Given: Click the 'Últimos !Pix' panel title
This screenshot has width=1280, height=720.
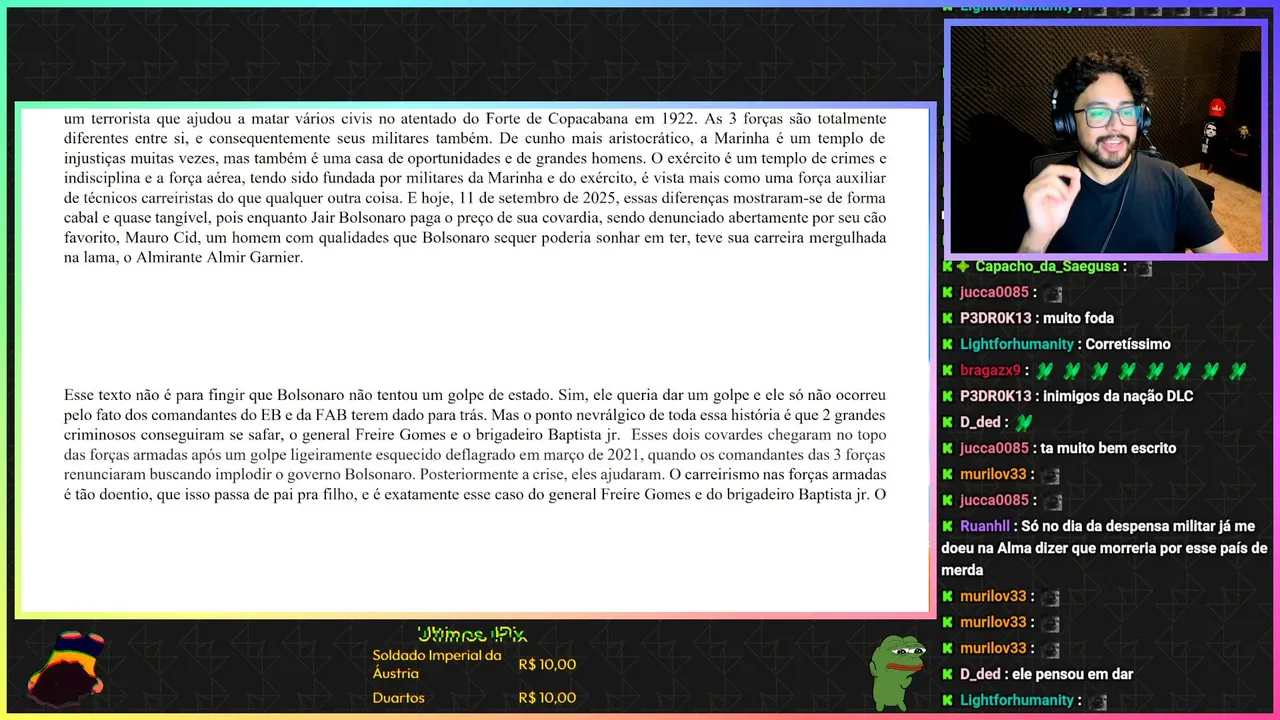Looking at the screenshot, I should [472, 634].
